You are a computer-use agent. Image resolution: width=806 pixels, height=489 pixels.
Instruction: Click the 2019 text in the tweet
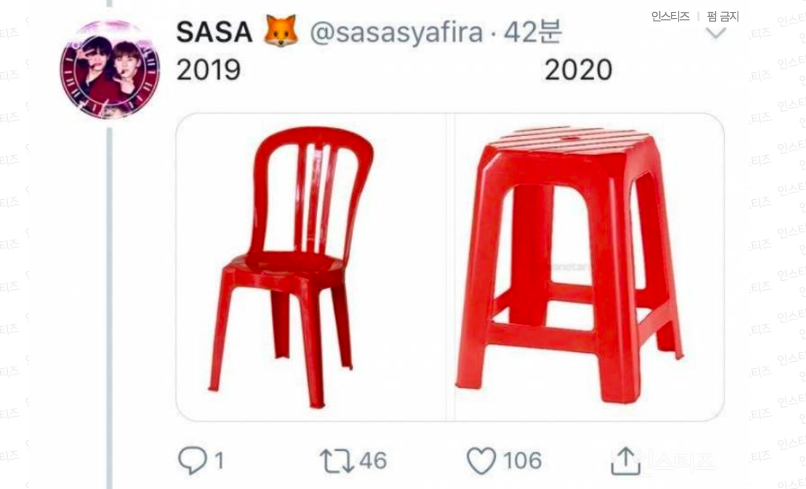tap(209, 69)
